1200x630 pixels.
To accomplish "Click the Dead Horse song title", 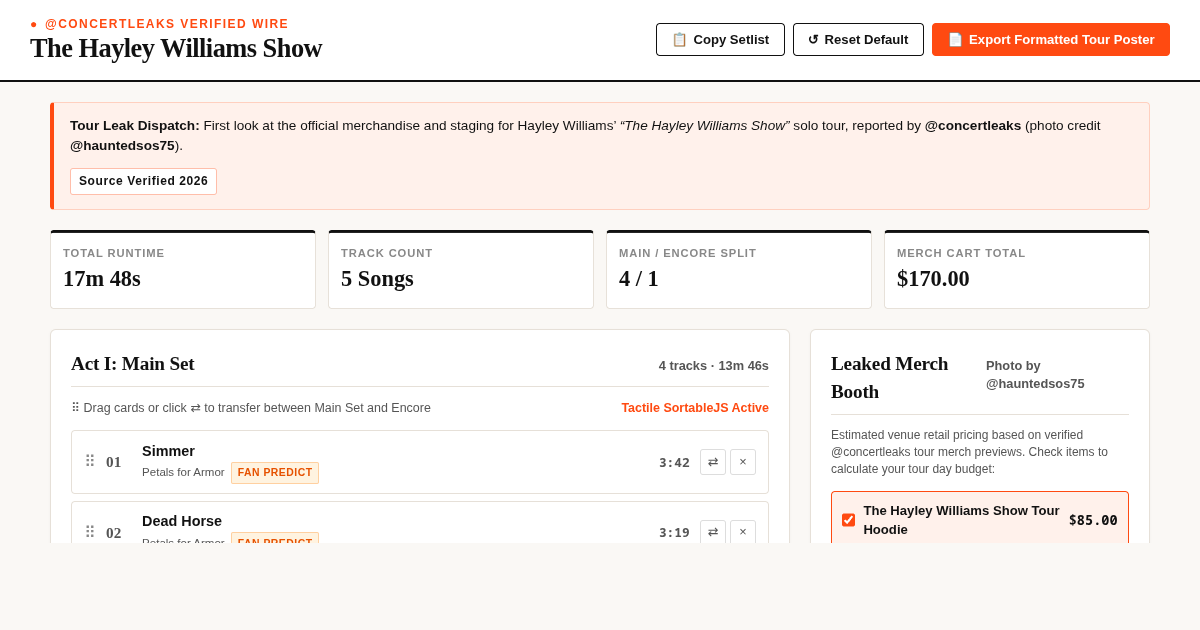I will (182, 521).
